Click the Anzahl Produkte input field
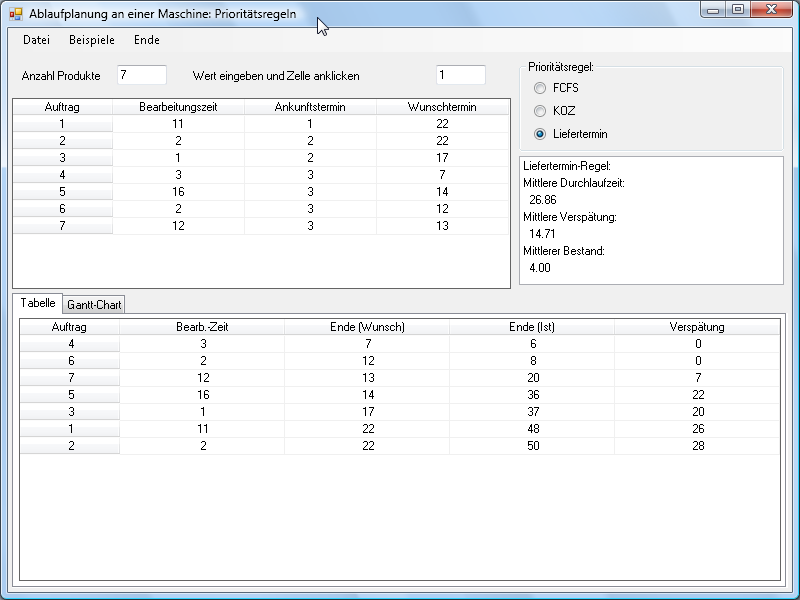Screen dimensions: 800x600 (141, 75)
